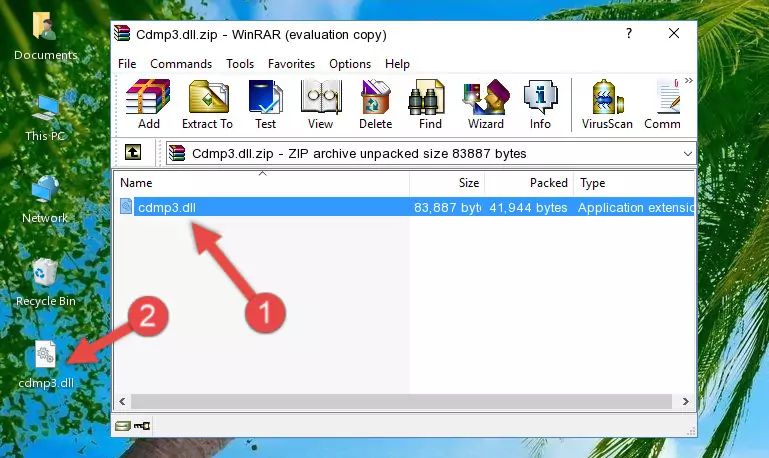
Task: Open the Commands menu
Action: [x=181, y=64]
